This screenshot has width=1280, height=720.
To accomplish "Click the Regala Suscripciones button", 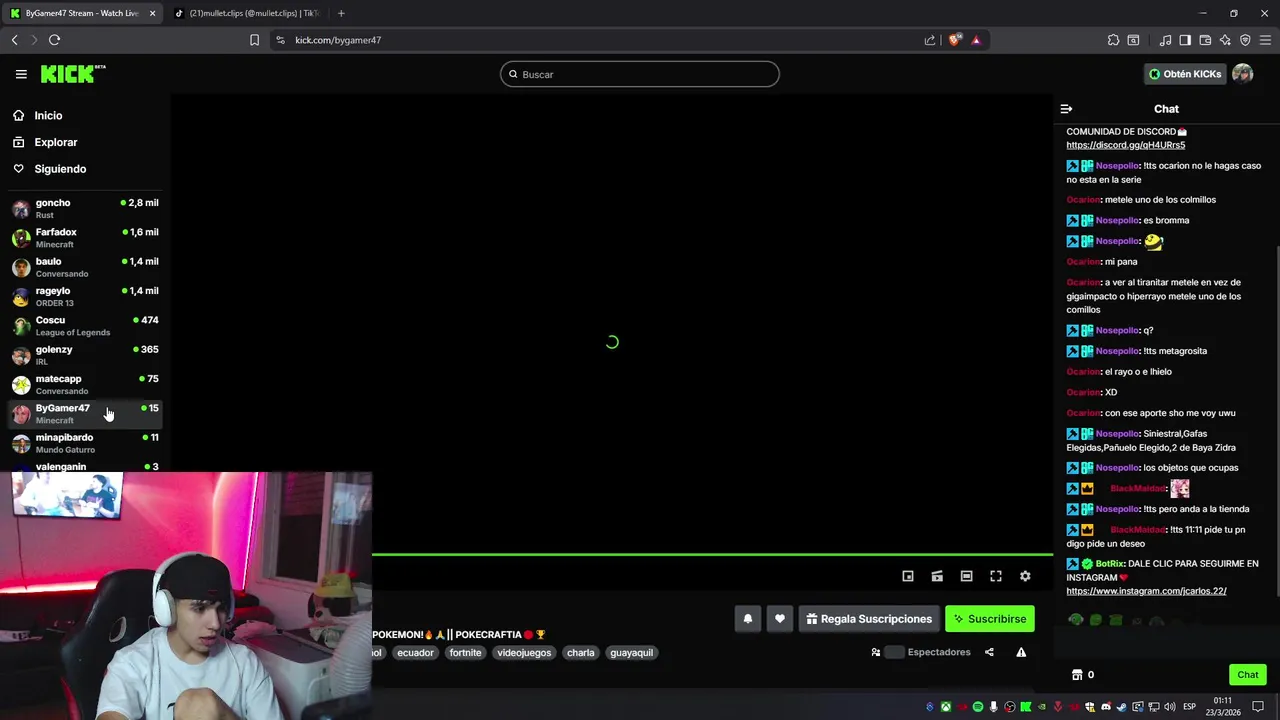I will tap(869, 619).
